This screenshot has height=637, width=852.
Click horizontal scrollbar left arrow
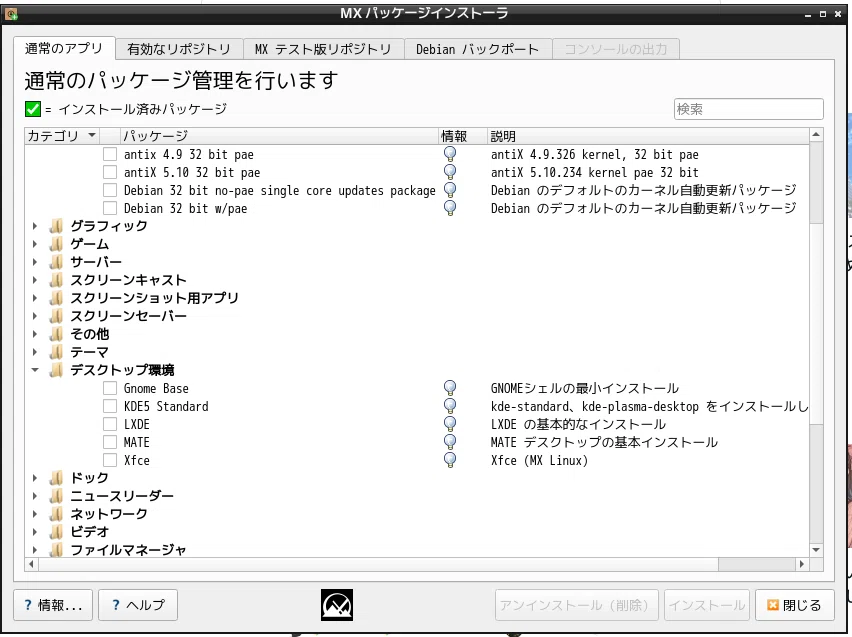tap(32, 564)
